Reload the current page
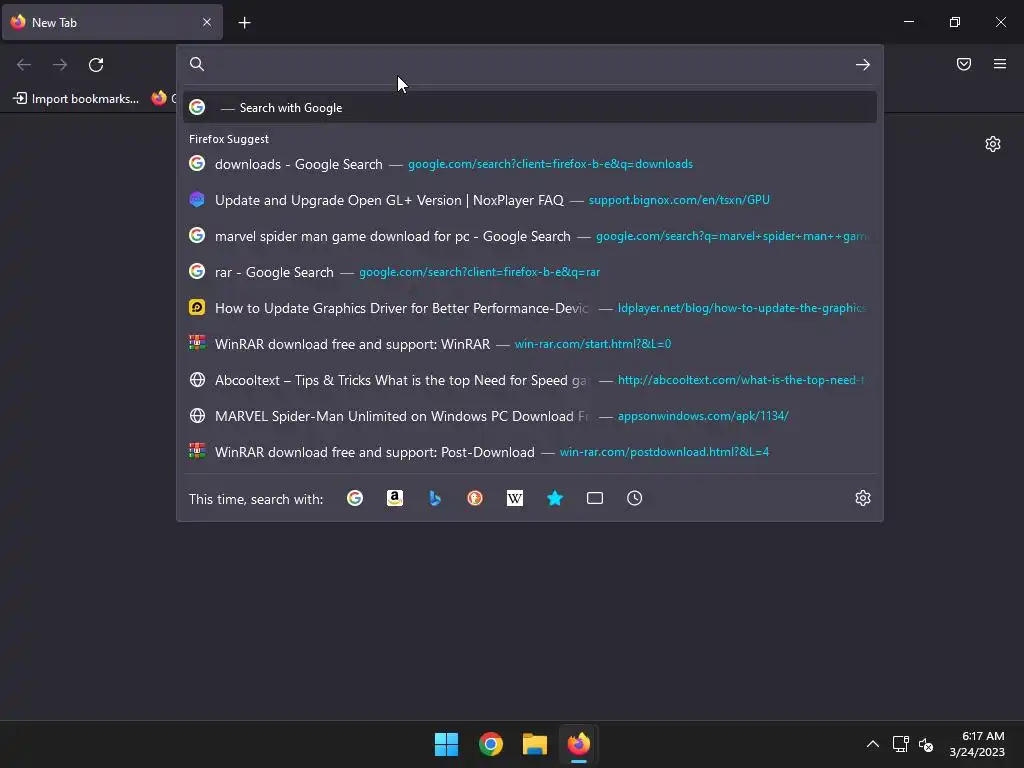 tap(96, 65)
